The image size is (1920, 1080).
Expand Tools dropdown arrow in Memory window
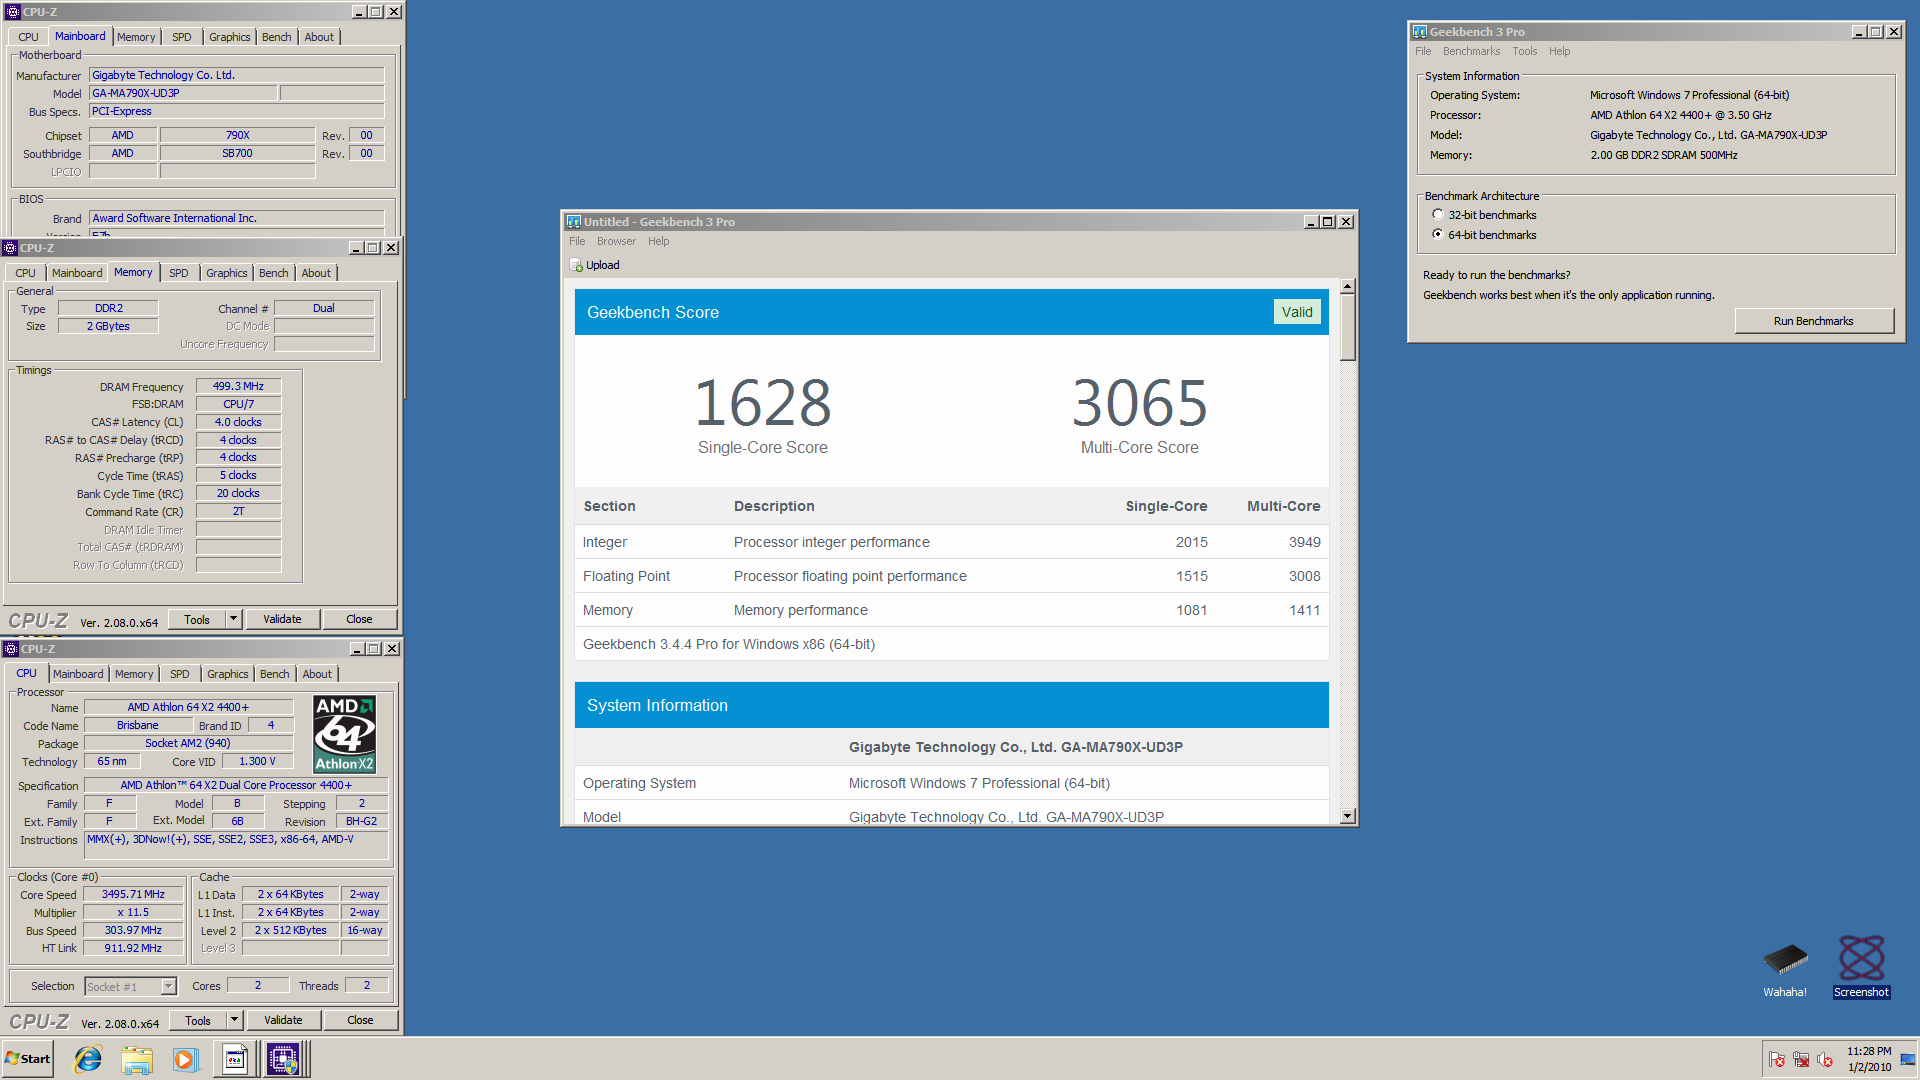coord(234,619)
